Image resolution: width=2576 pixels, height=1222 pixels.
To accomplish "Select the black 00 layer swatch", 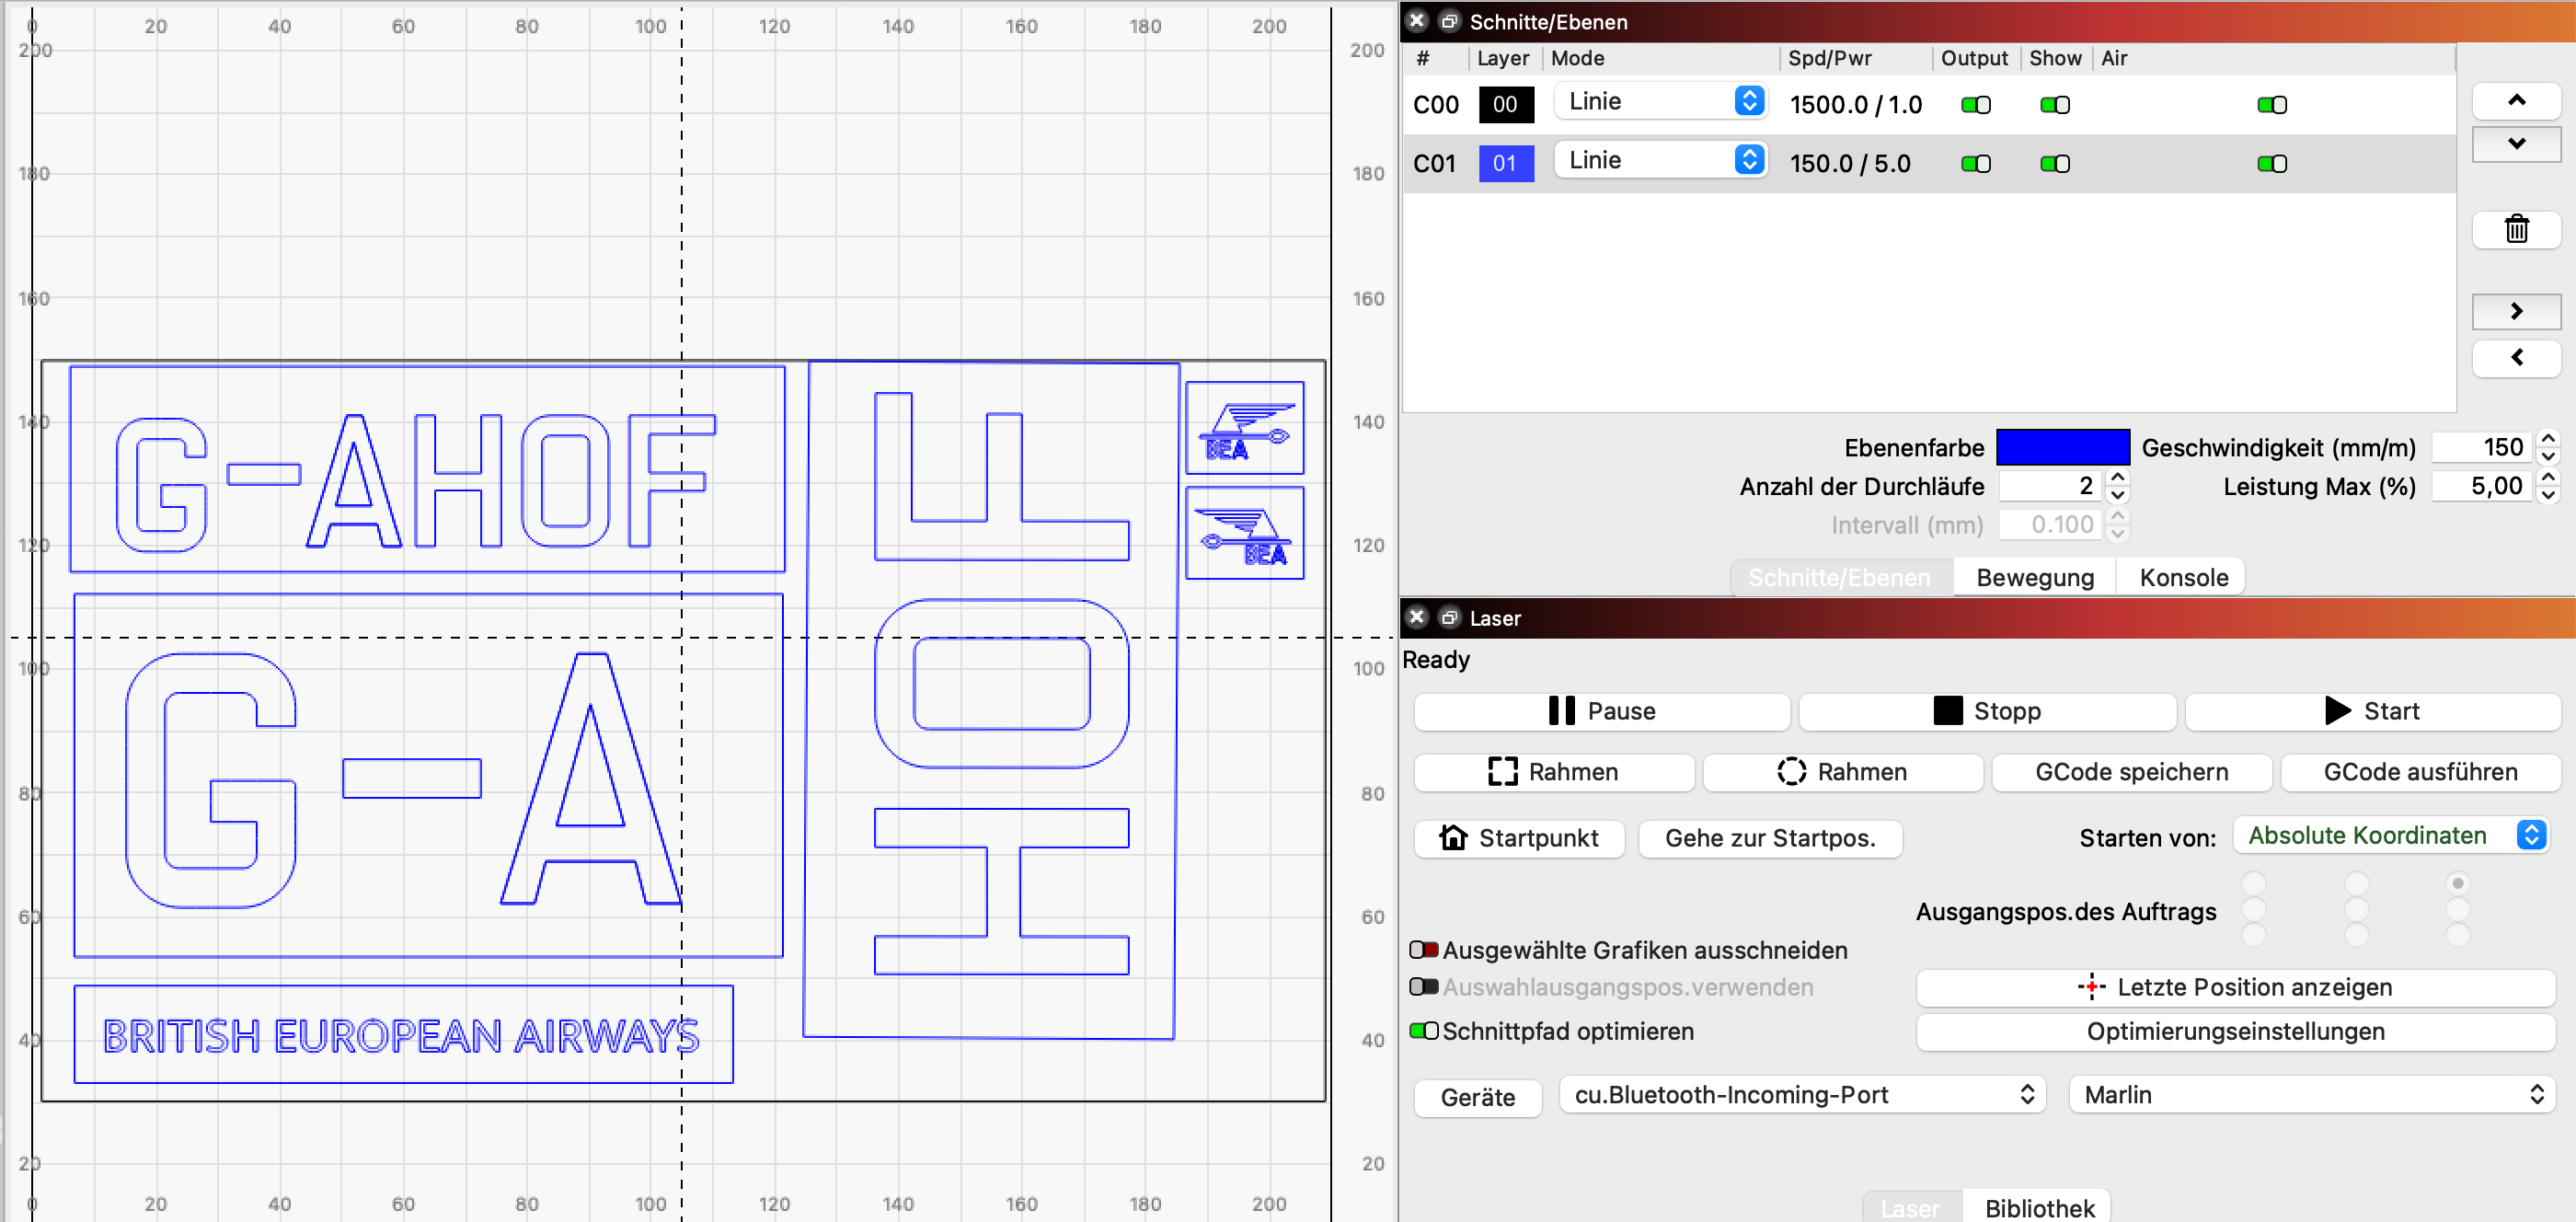I will pyautogui.click(x=1505, y=104).
